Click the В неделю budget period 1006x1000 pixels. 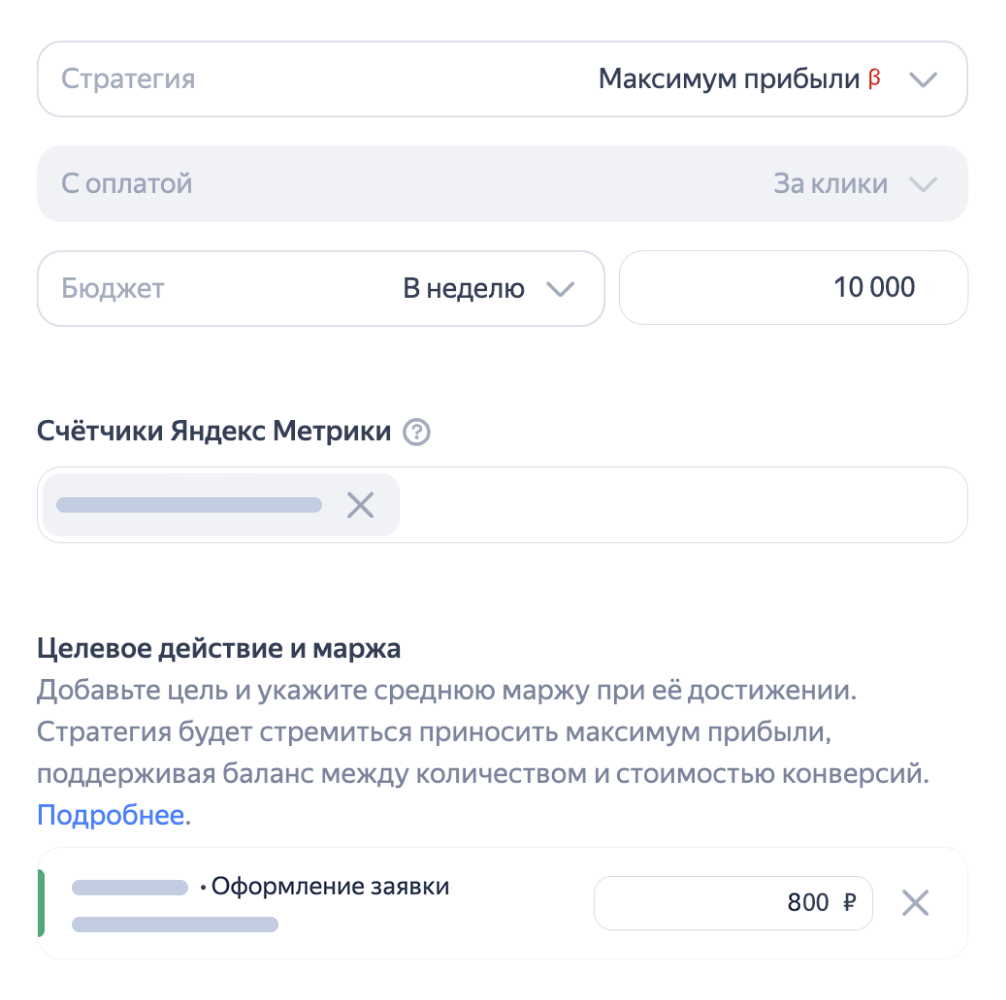[463, 289]
